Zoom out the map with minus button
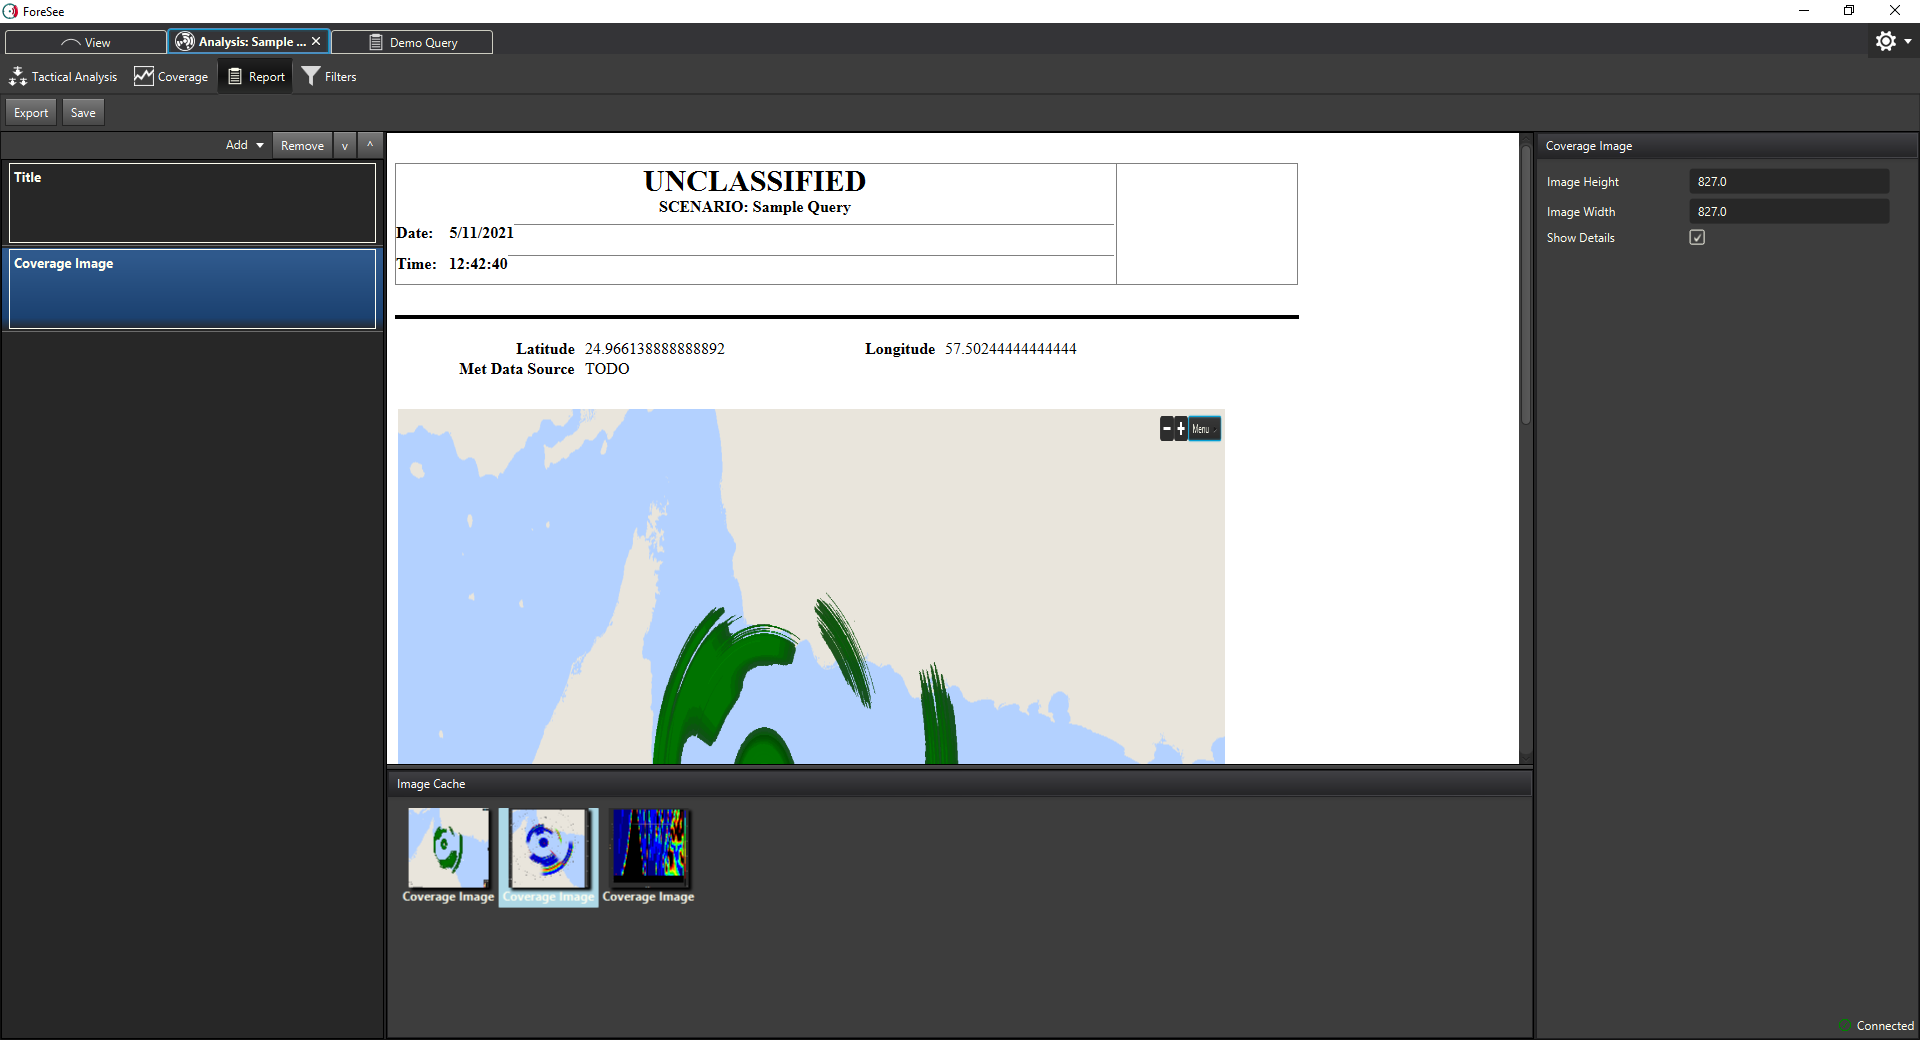 1167,429
